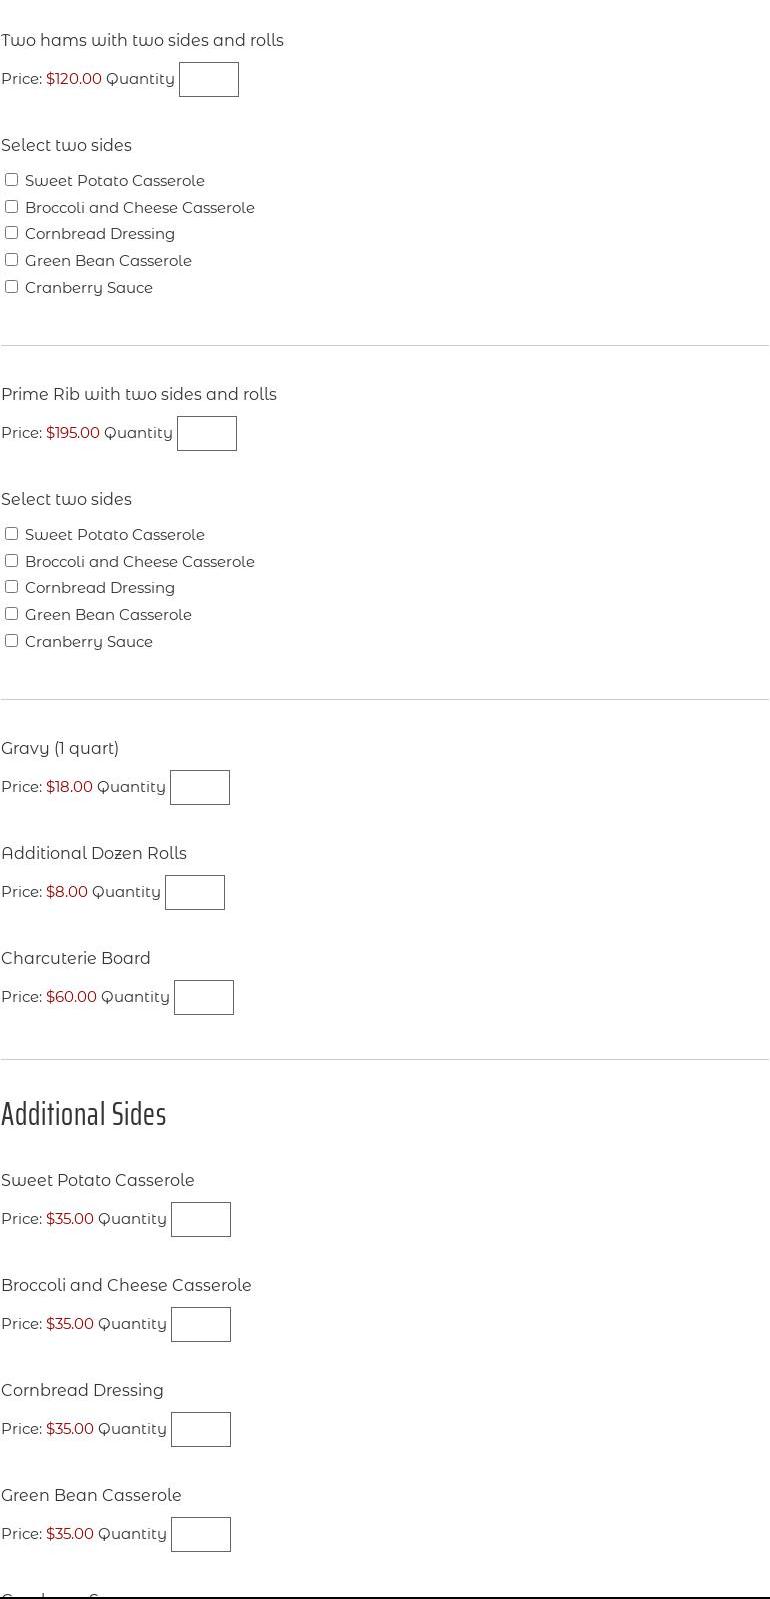Select Cornbread Dressing for Prime Rib meal

12,587
